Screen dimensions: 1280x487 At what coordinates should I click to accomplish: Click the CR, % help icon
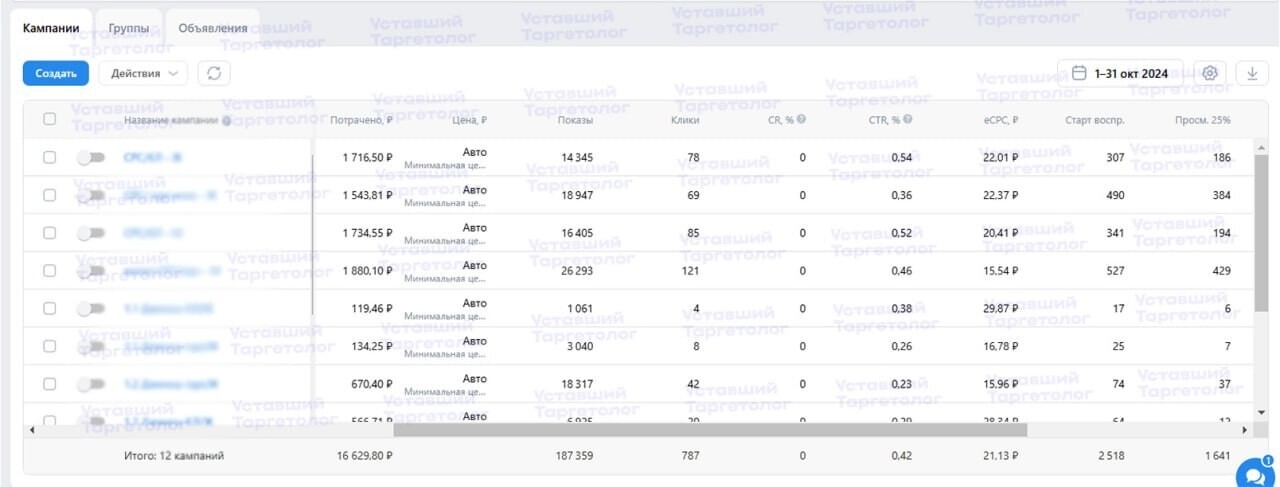point(801,120)
